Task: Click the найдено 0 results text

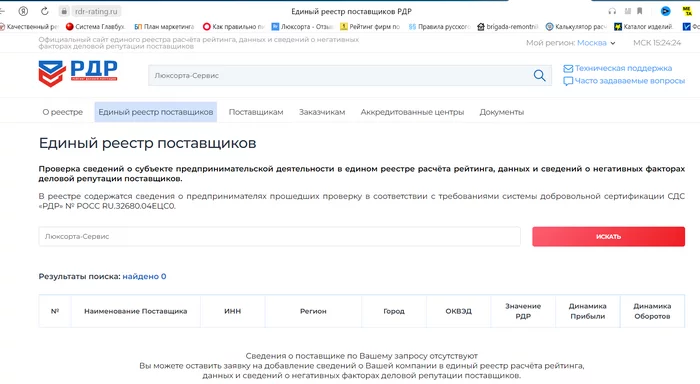Action: coord(144,276)
